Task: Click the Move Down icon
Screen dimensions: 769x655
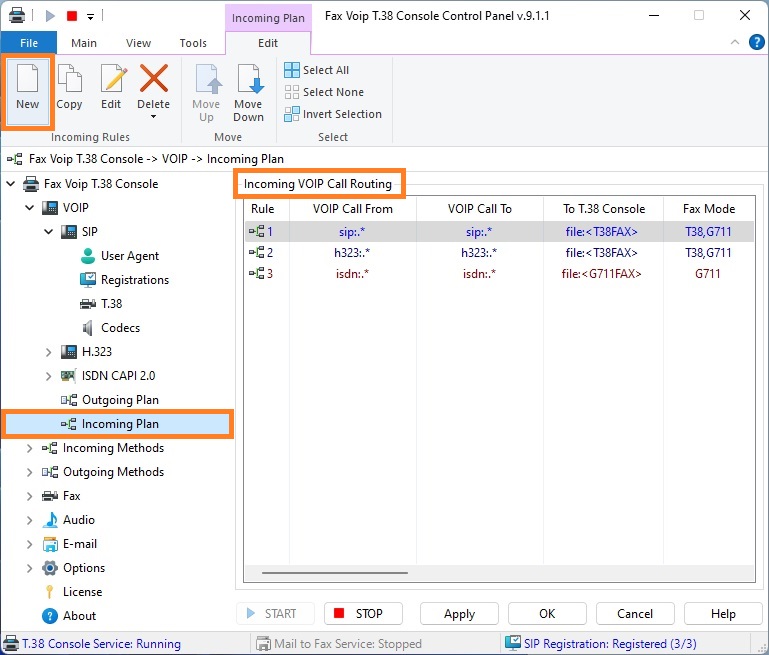Action: point(249,79)
